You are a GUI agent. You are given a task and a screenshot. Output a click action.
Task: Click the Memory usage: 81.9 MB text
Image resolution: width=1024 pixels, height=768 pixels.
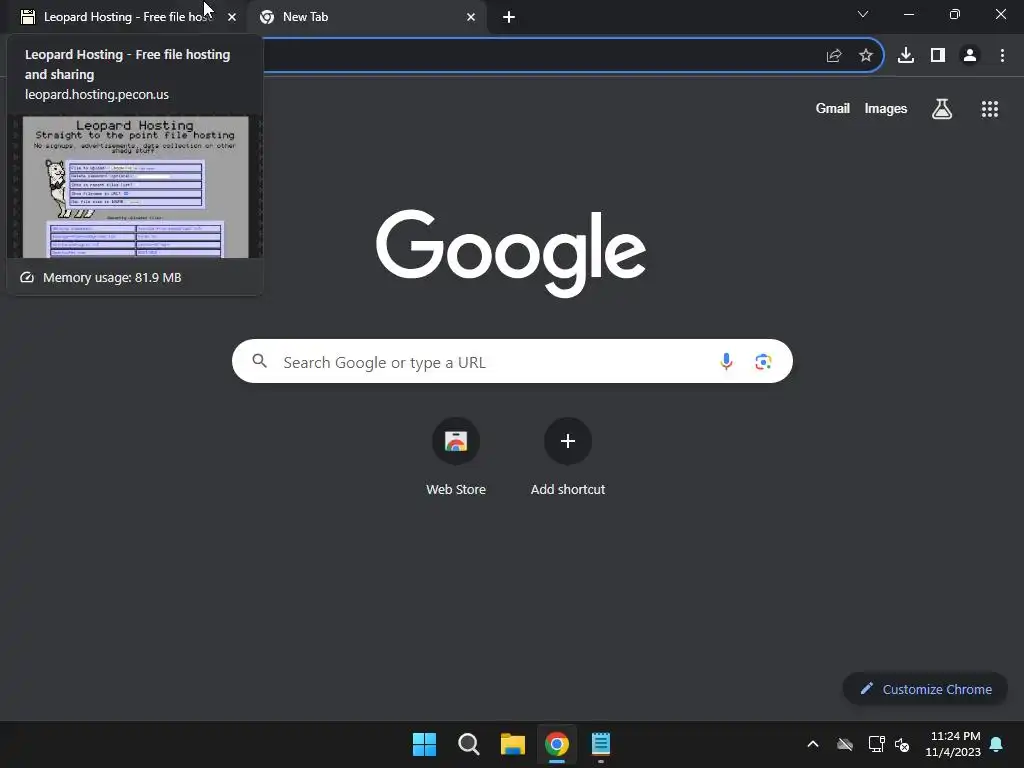point(112,278)
